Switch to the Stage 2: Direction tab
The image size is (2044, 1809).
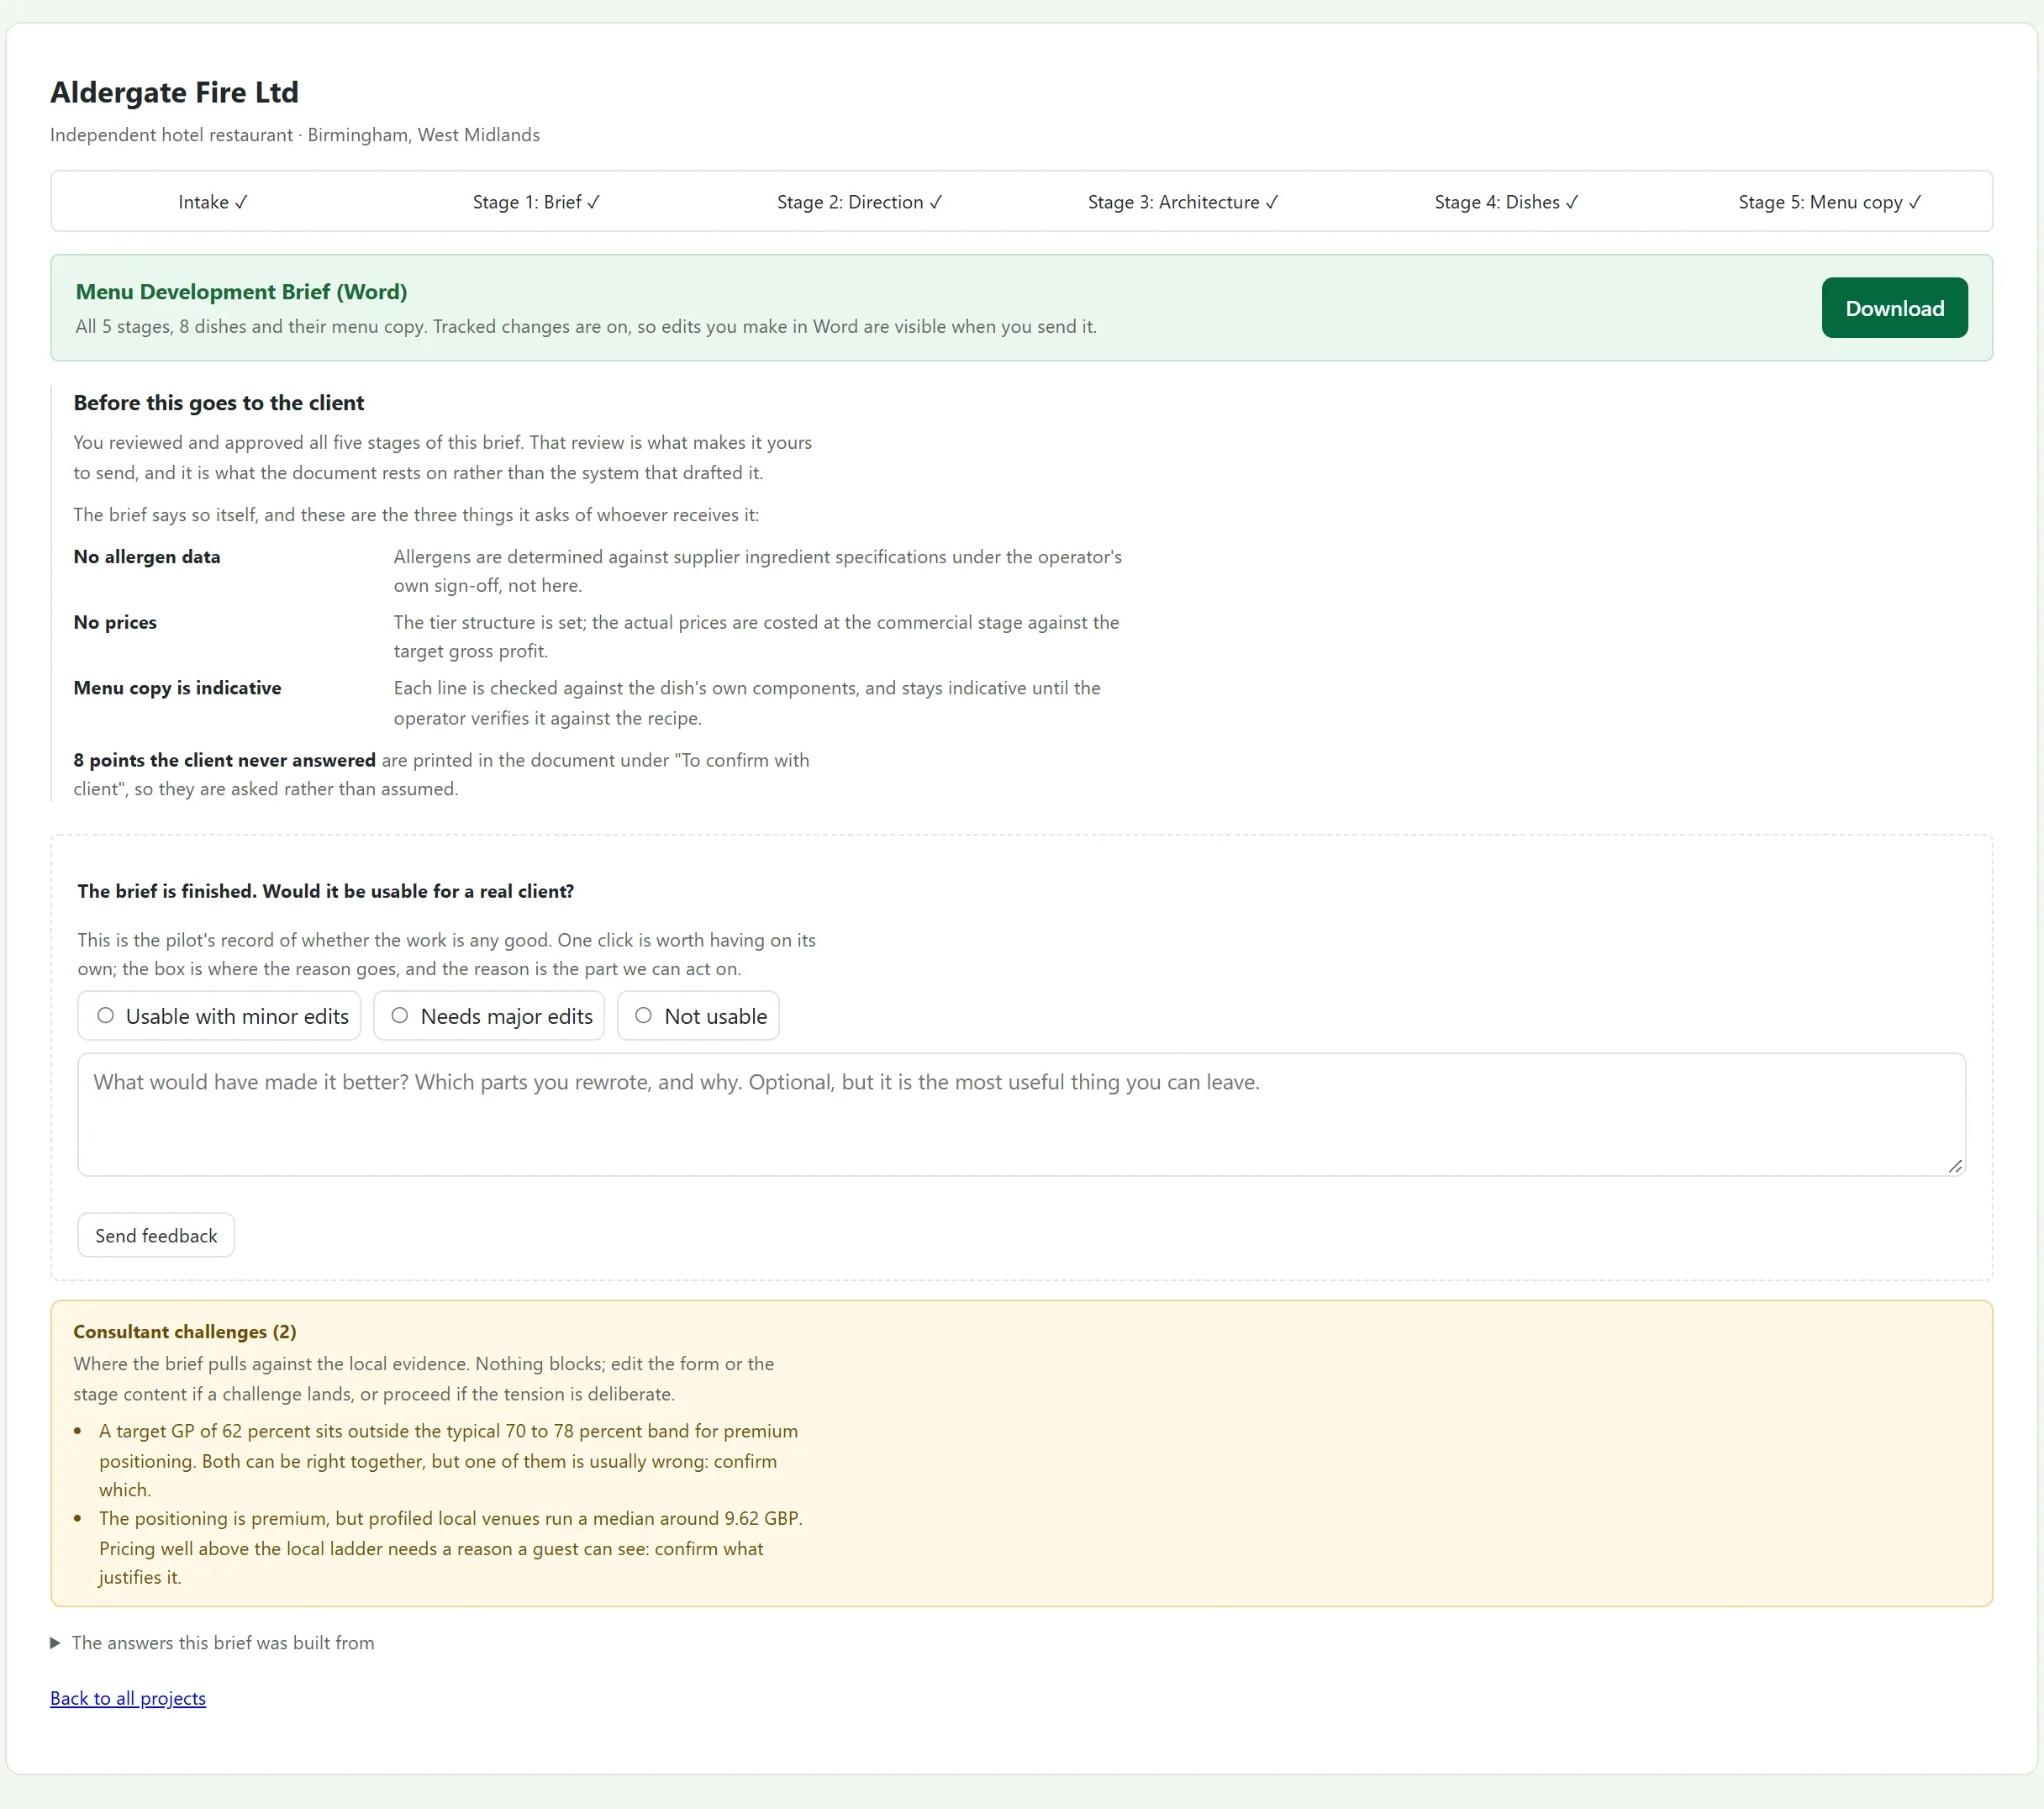pos(859,202)
